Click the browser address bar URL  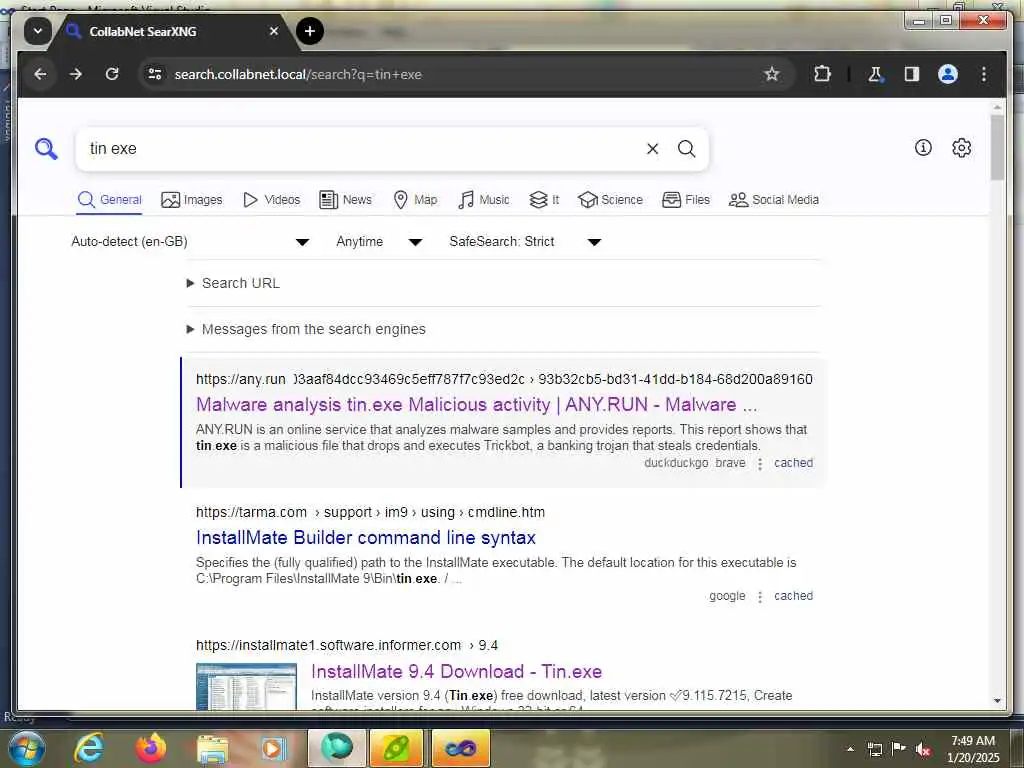pyautogui.click(x=298, y=74)
